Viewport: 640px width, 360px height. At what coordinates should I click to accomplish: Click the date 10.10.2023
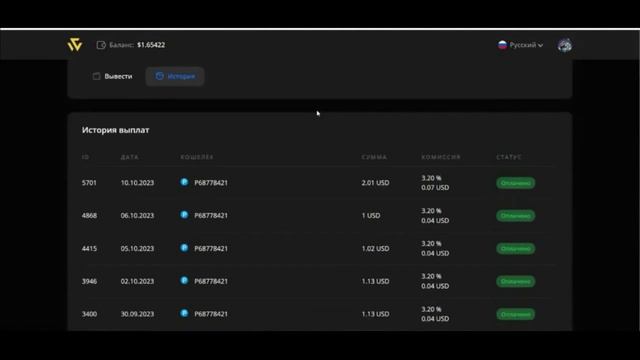point(137,183)
